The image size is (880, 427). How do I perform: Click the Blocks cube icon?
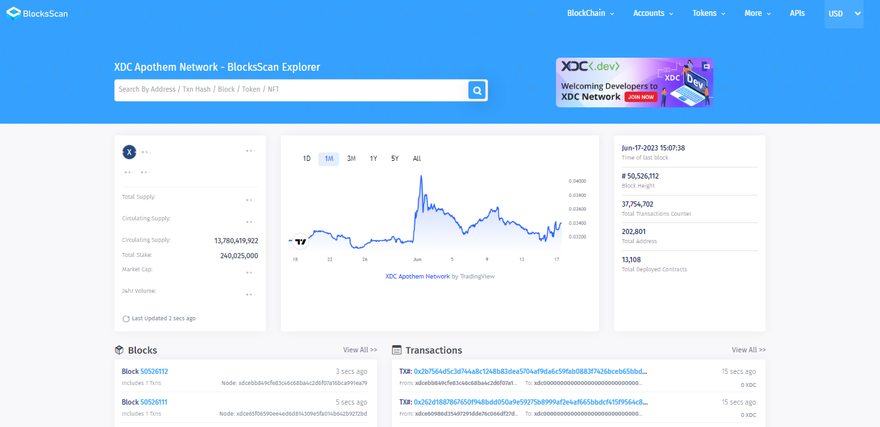(x=119, y=350)
